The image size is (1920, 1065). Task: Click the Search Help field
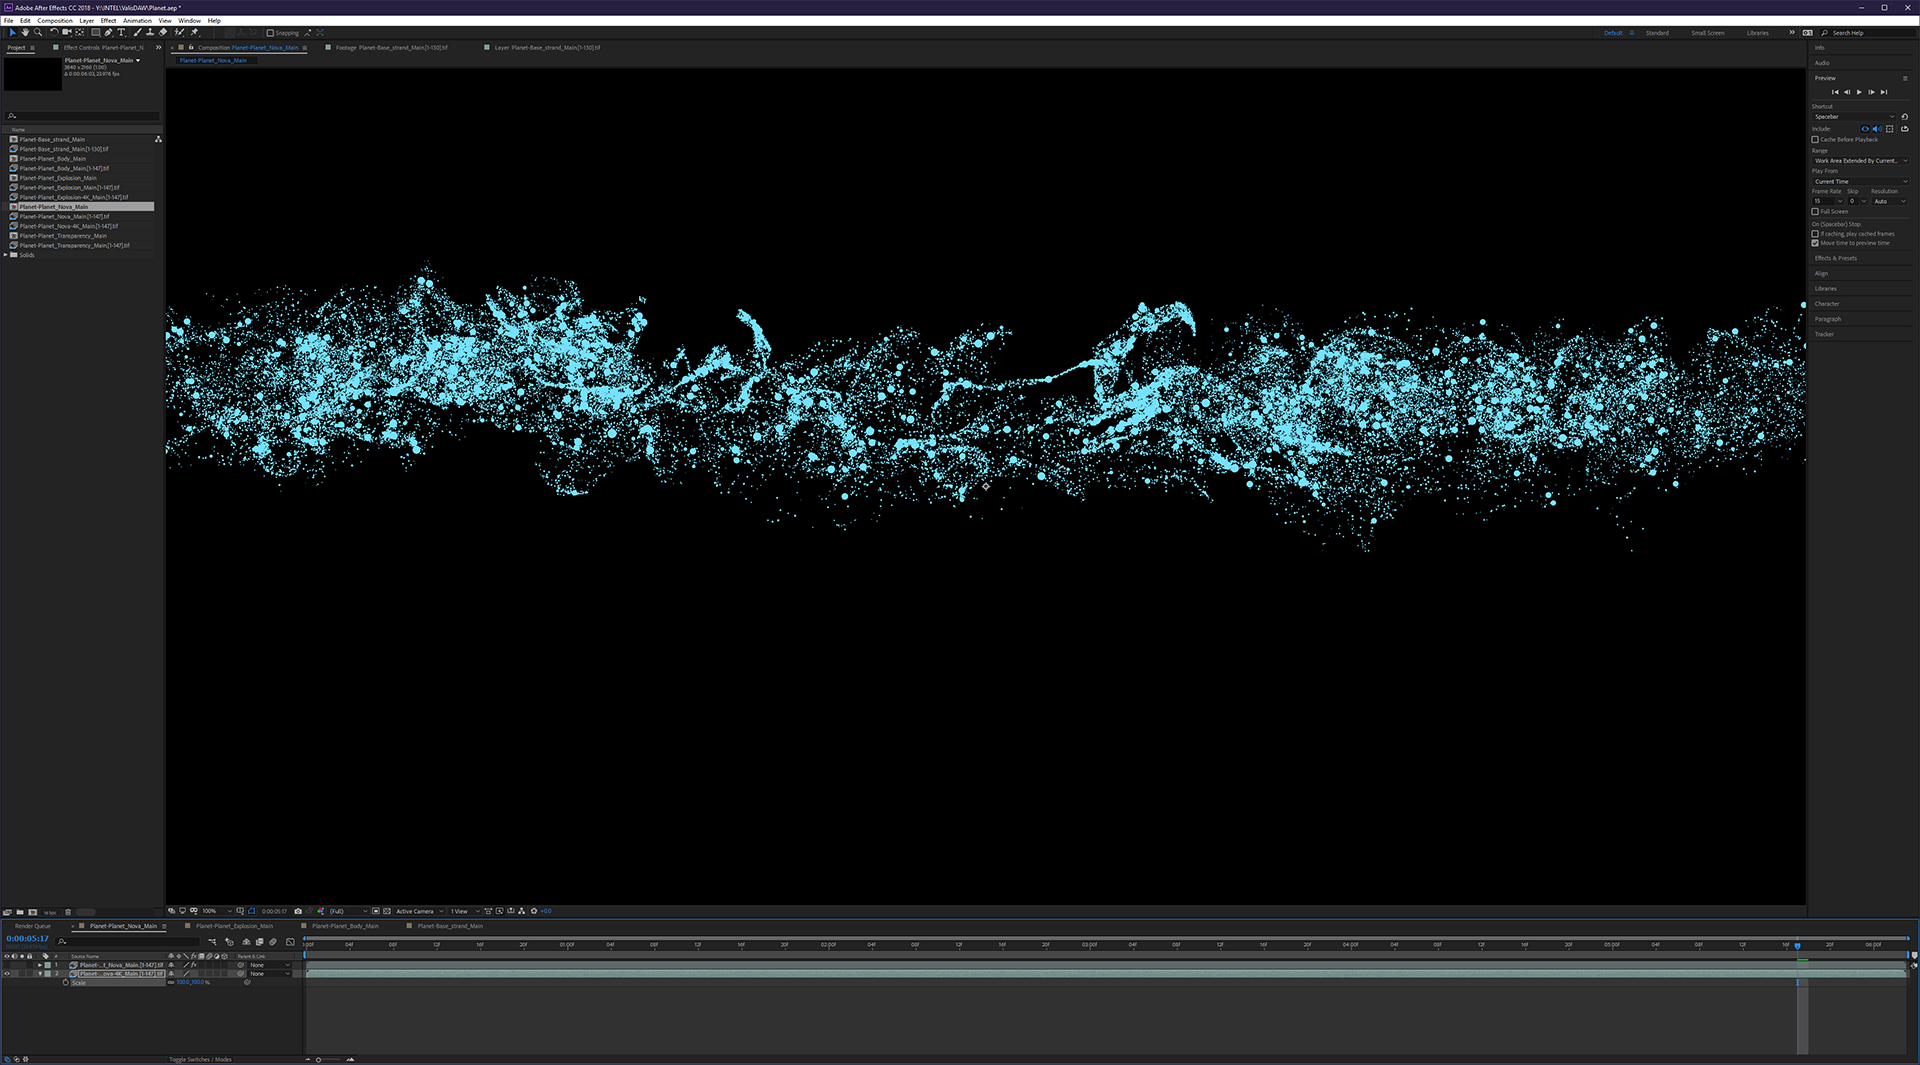click(x=1868, y=33)
